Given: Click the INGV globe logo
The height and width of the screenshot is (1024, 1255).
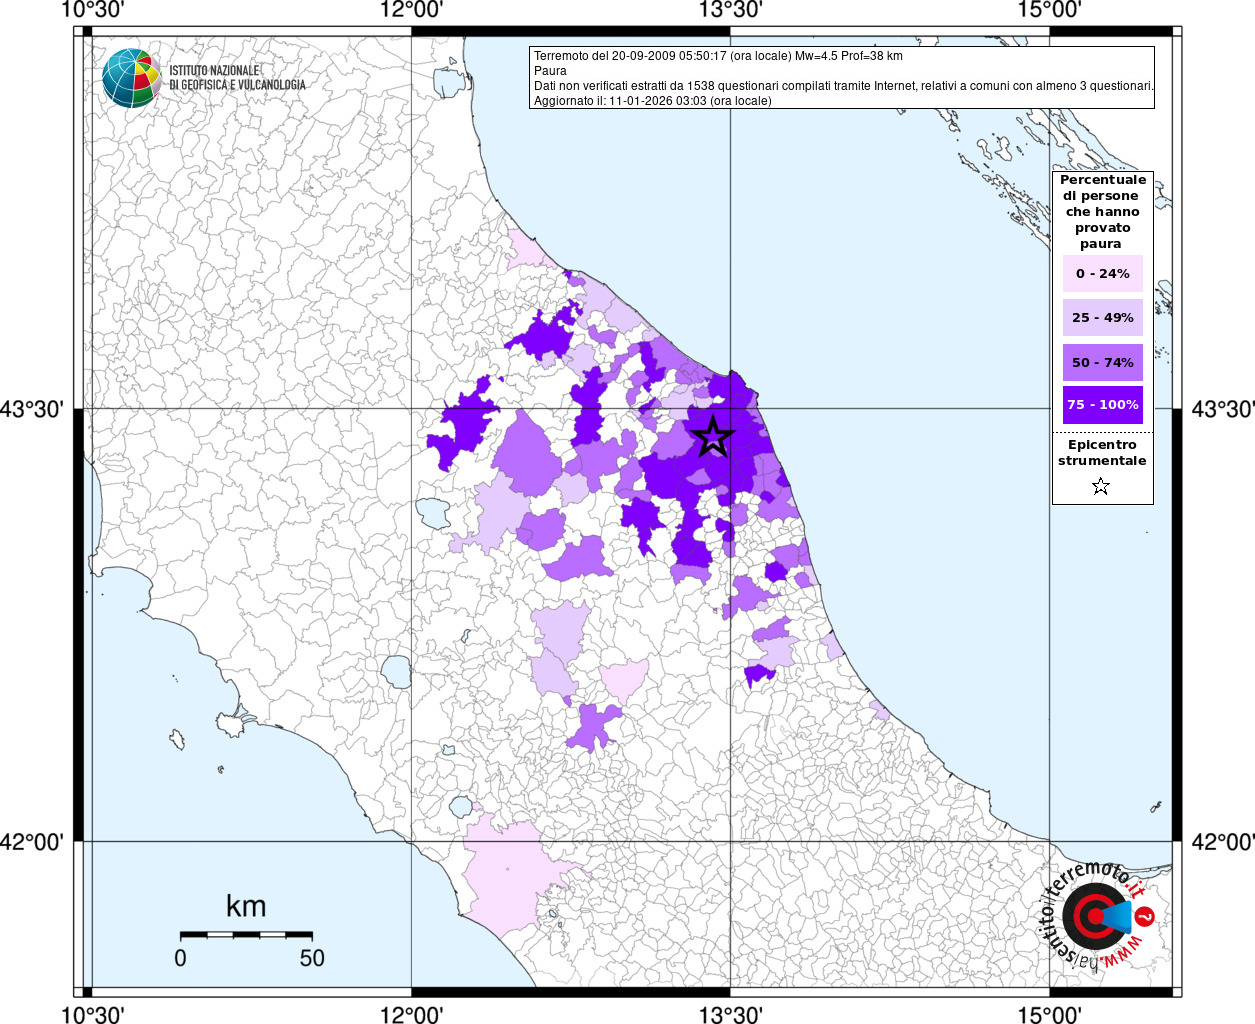Looking at the screenshot, I should click(x=131, y=78).
